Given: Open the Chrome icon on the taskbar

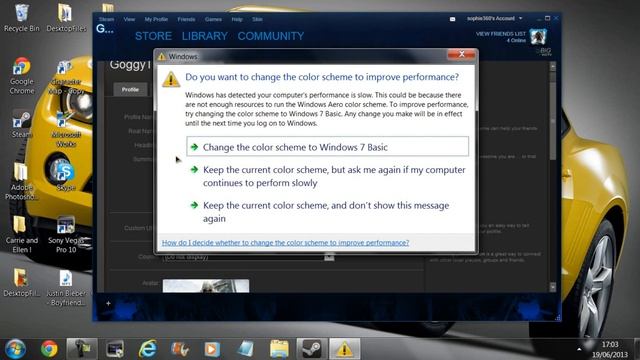Looking at the screenshot, I should click(x=49, y=349).
